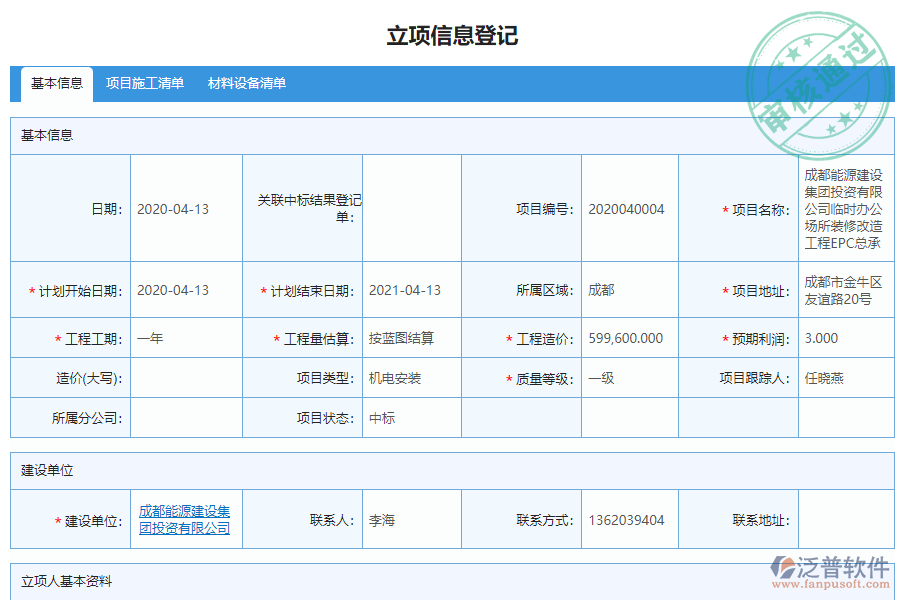
Task: Click the 联系方式 number 1362039404
Action: coord(629,518)
